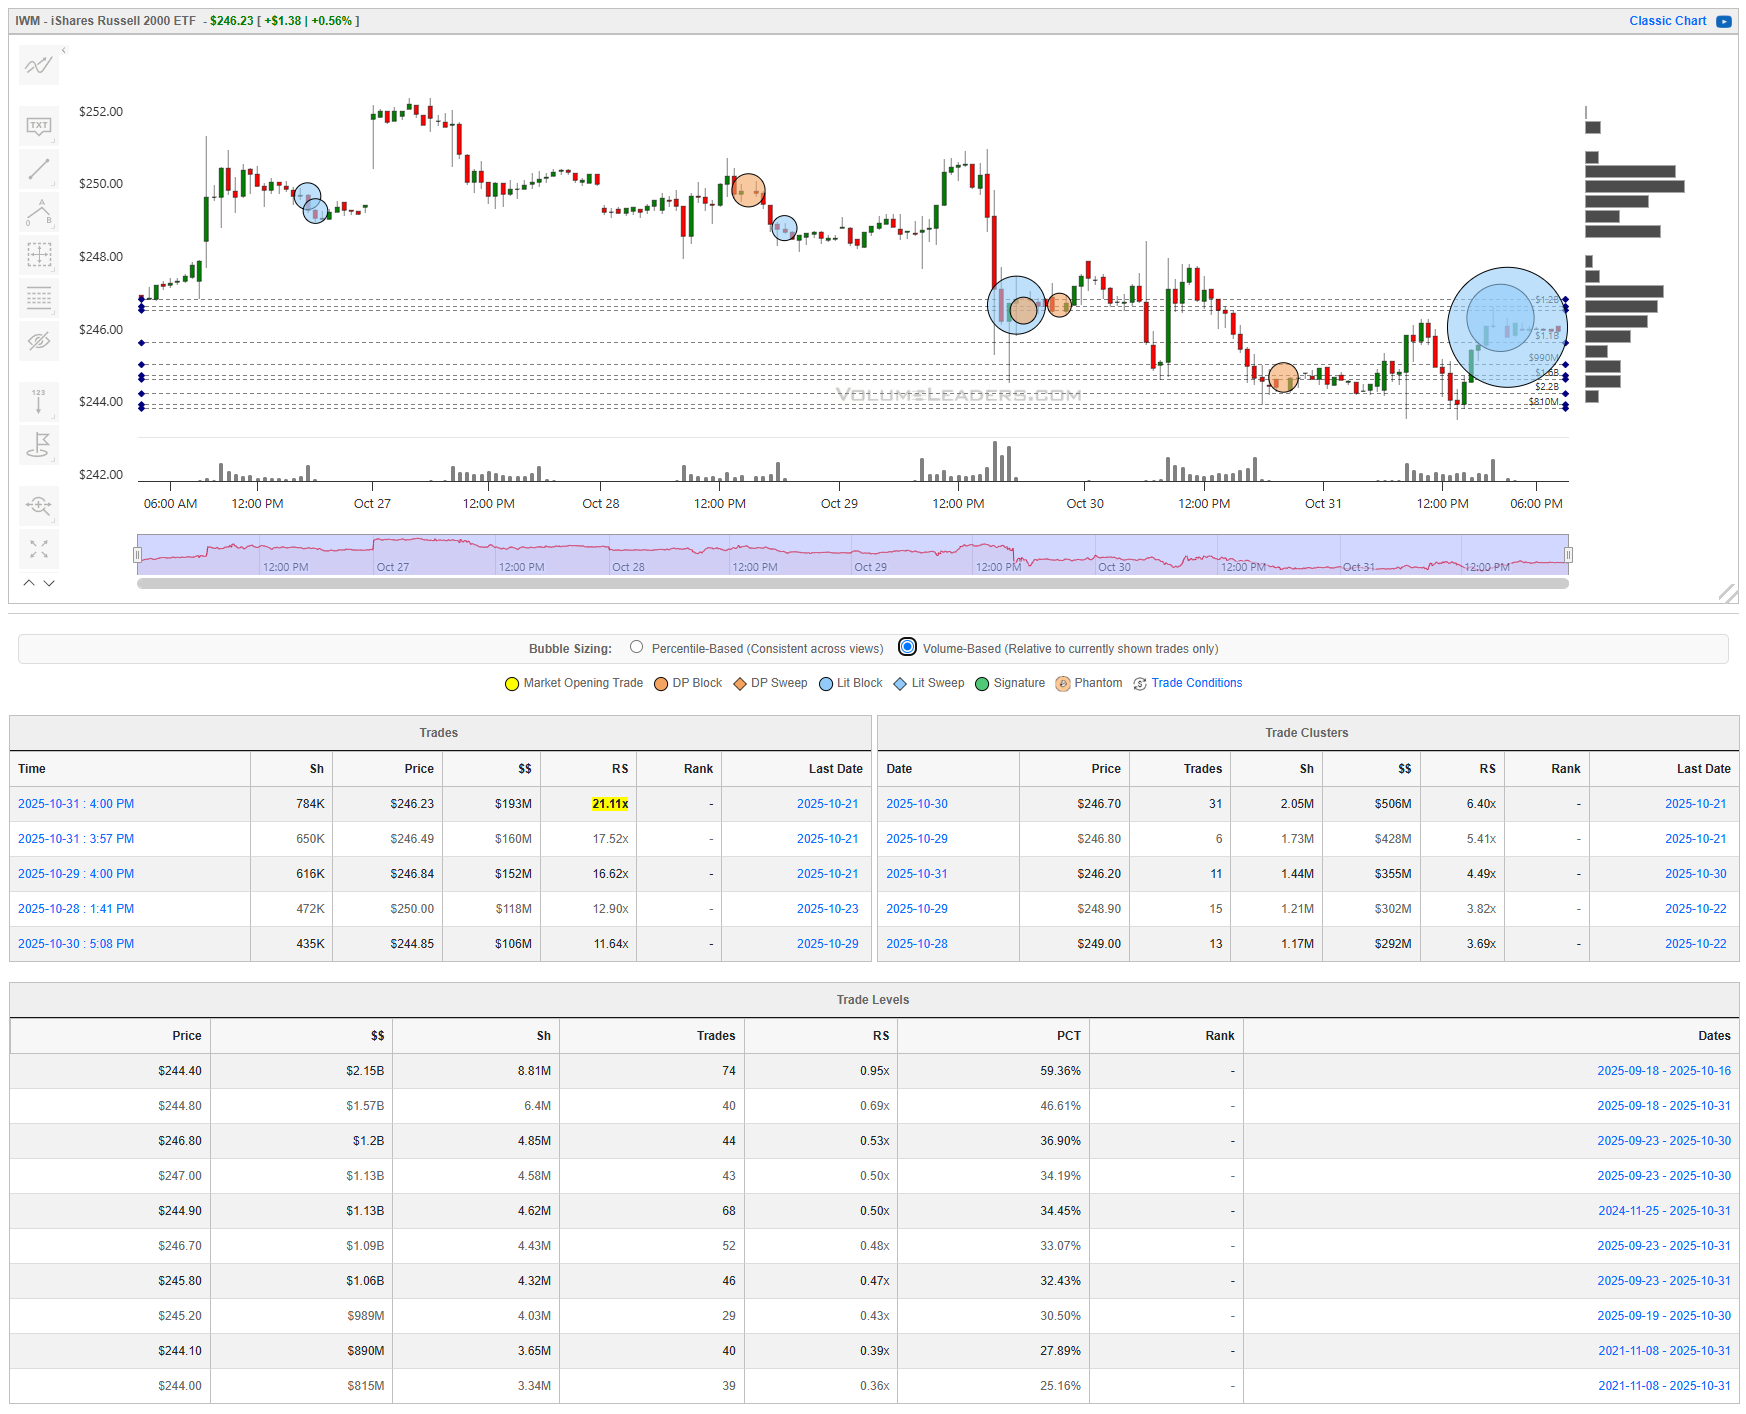Image resolution: width=1746 pixels, height=1414 pixels.
Task: Click the Signature legend green circle
Action: (982, 684)
